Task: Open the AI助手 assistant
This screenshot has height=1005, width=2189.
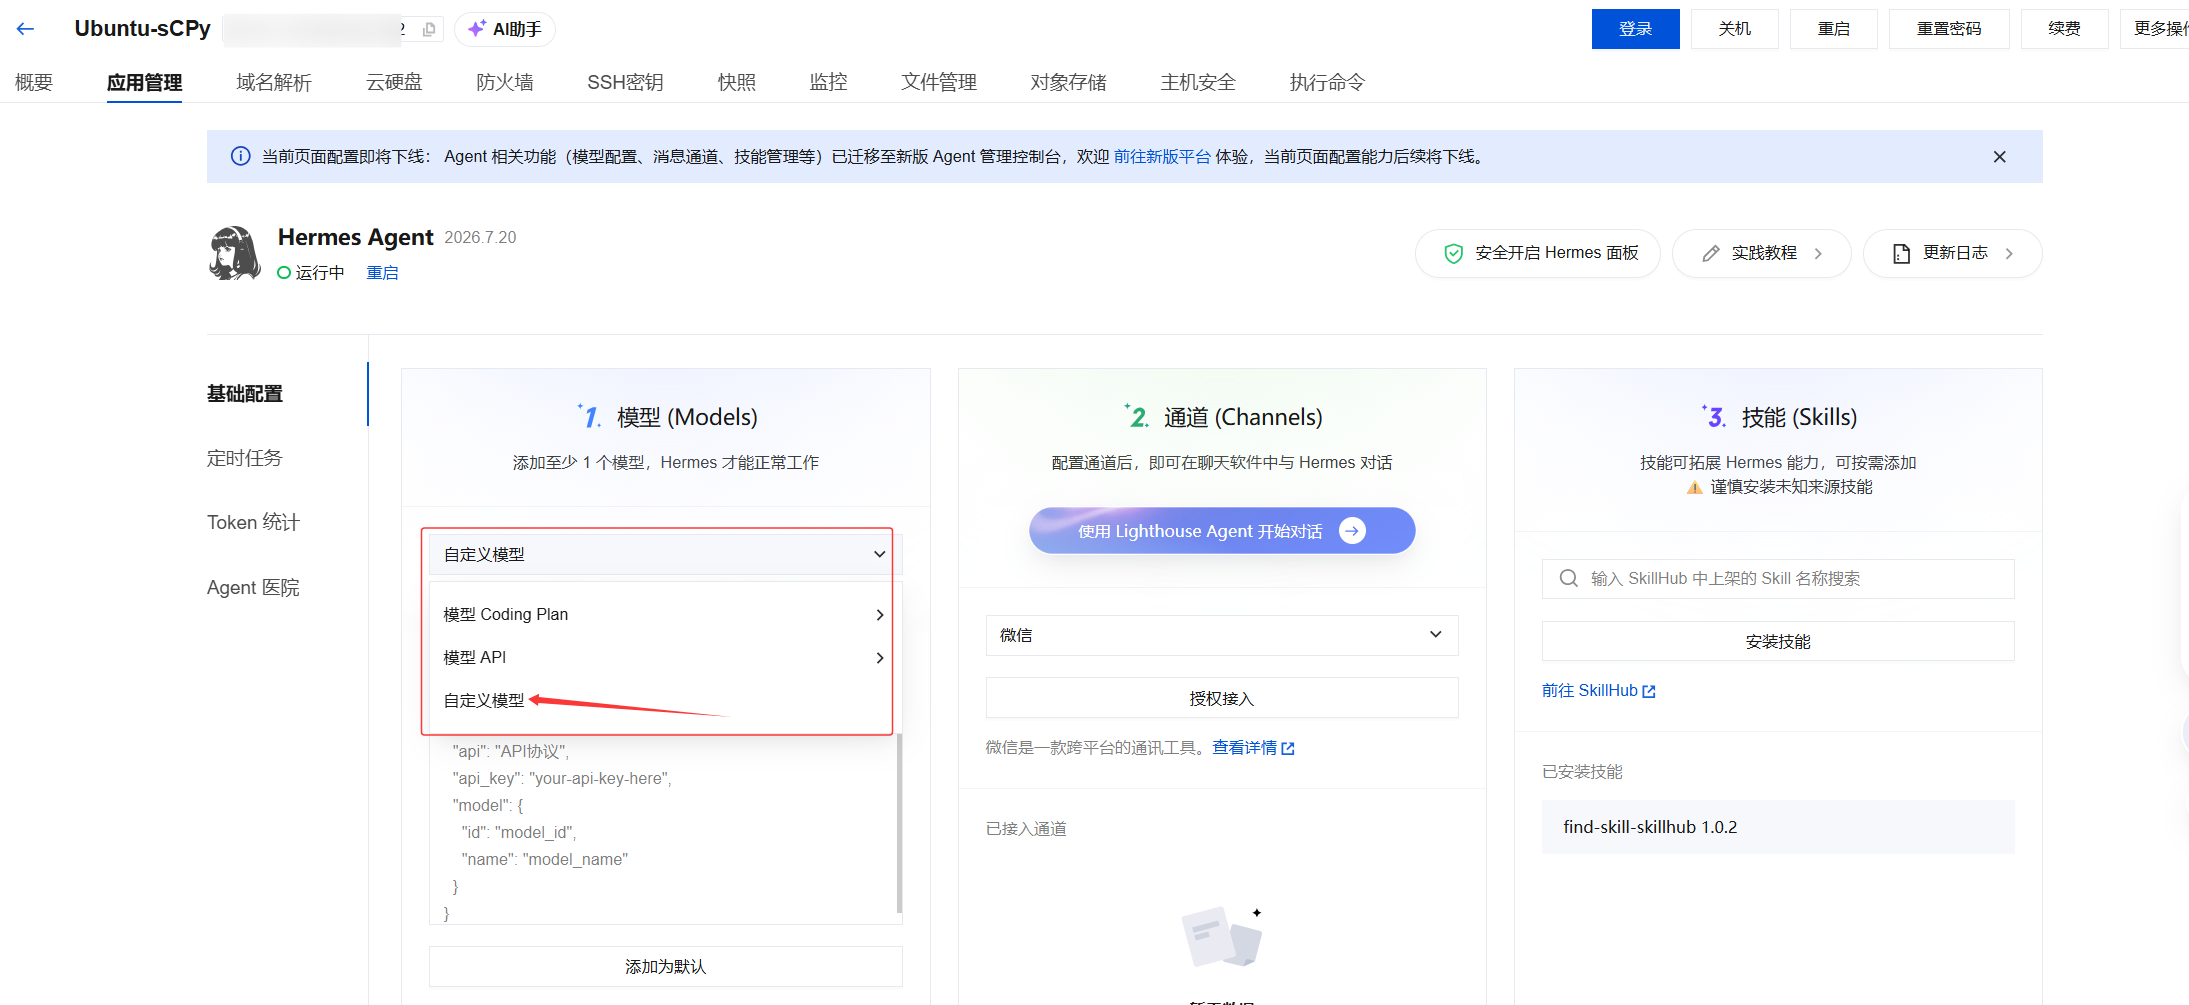Action: pyautogui.click(x=505, y=29)
